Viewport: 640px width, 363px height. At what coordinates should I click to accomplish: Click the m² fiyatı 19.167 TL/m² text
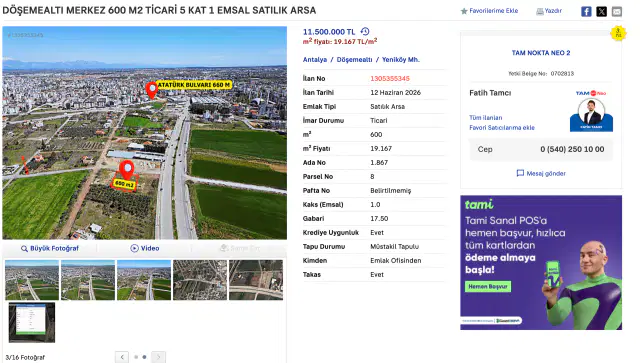tap(340, 41)
